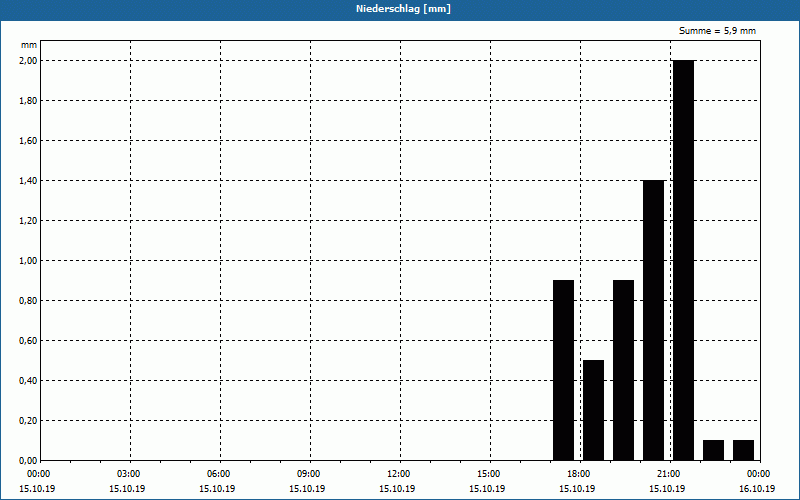The height and width of the screenshot is (500, 800).
Task: Select the 1,00 y-axis value
Action: 28,261
